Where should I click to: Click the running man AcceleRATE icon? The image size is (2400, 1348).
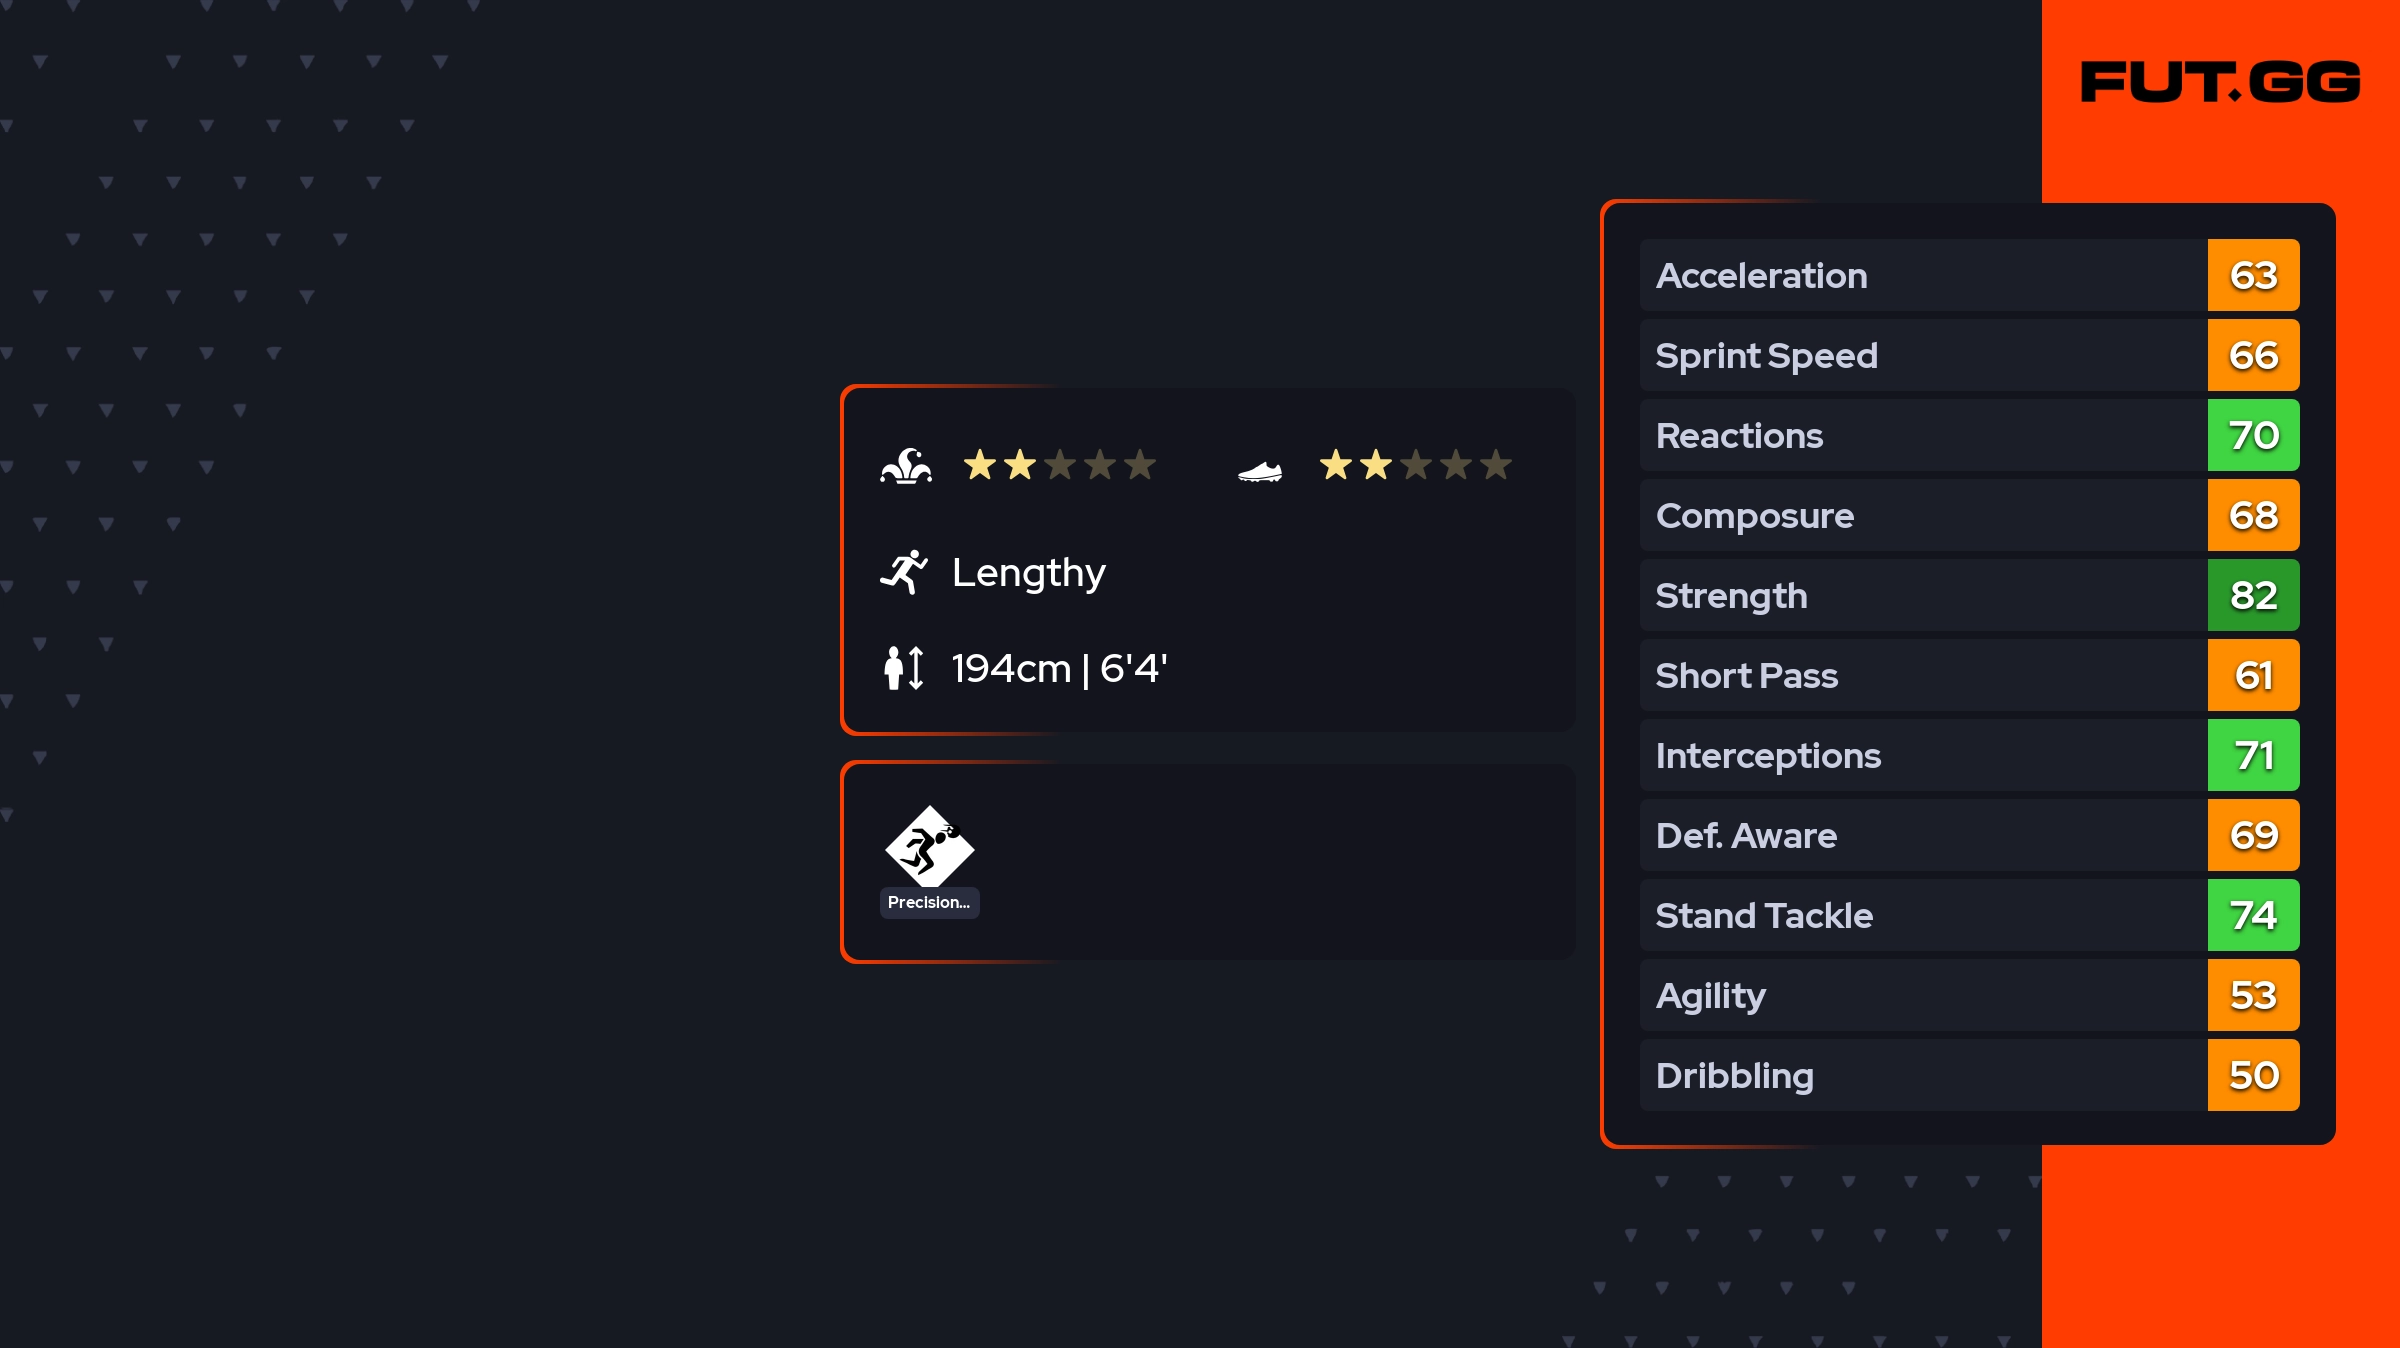[x=904, y=572]
